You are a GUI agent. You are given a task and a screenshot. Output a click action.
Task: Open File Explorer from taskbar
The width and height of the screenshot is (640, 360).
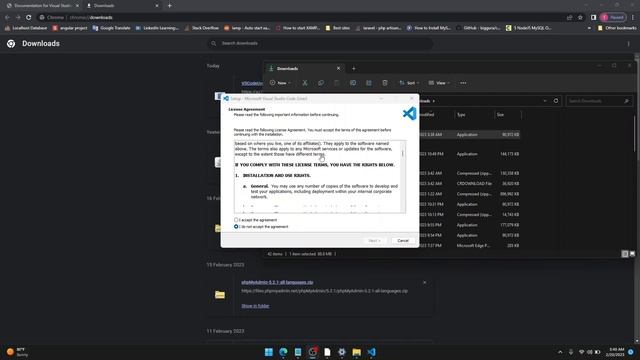click(356, 352)
